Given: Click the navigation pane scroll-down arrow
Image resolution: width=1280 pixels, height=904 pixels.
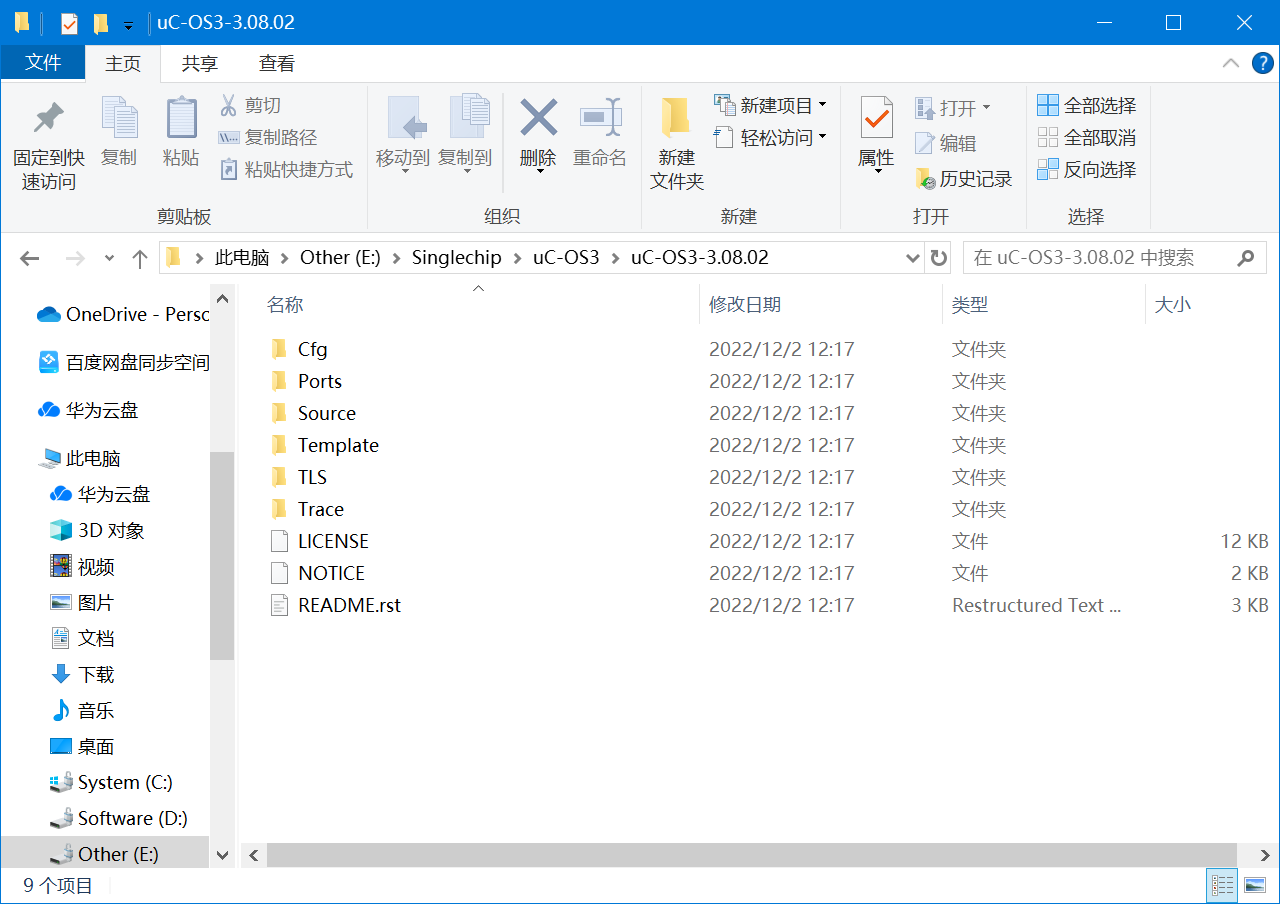Looking at the screenshot, I should [x=222, y=856].
